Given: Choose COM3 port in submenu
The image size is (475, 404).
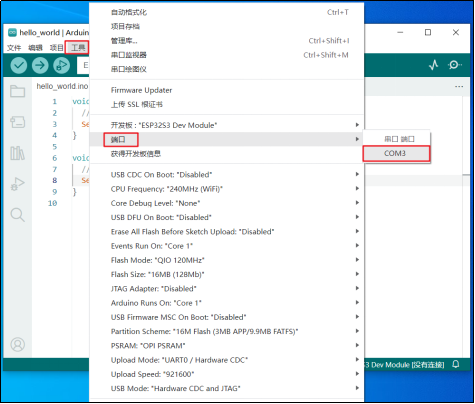Looking at the screenshot, I should [x=396, y=154].
